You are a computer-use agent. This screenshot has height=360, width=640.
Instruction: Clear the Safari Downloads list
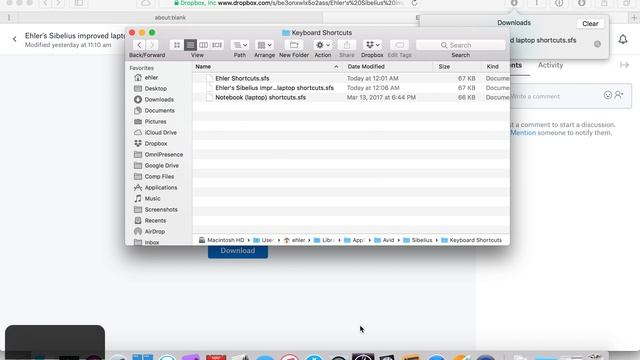(590, 24)
